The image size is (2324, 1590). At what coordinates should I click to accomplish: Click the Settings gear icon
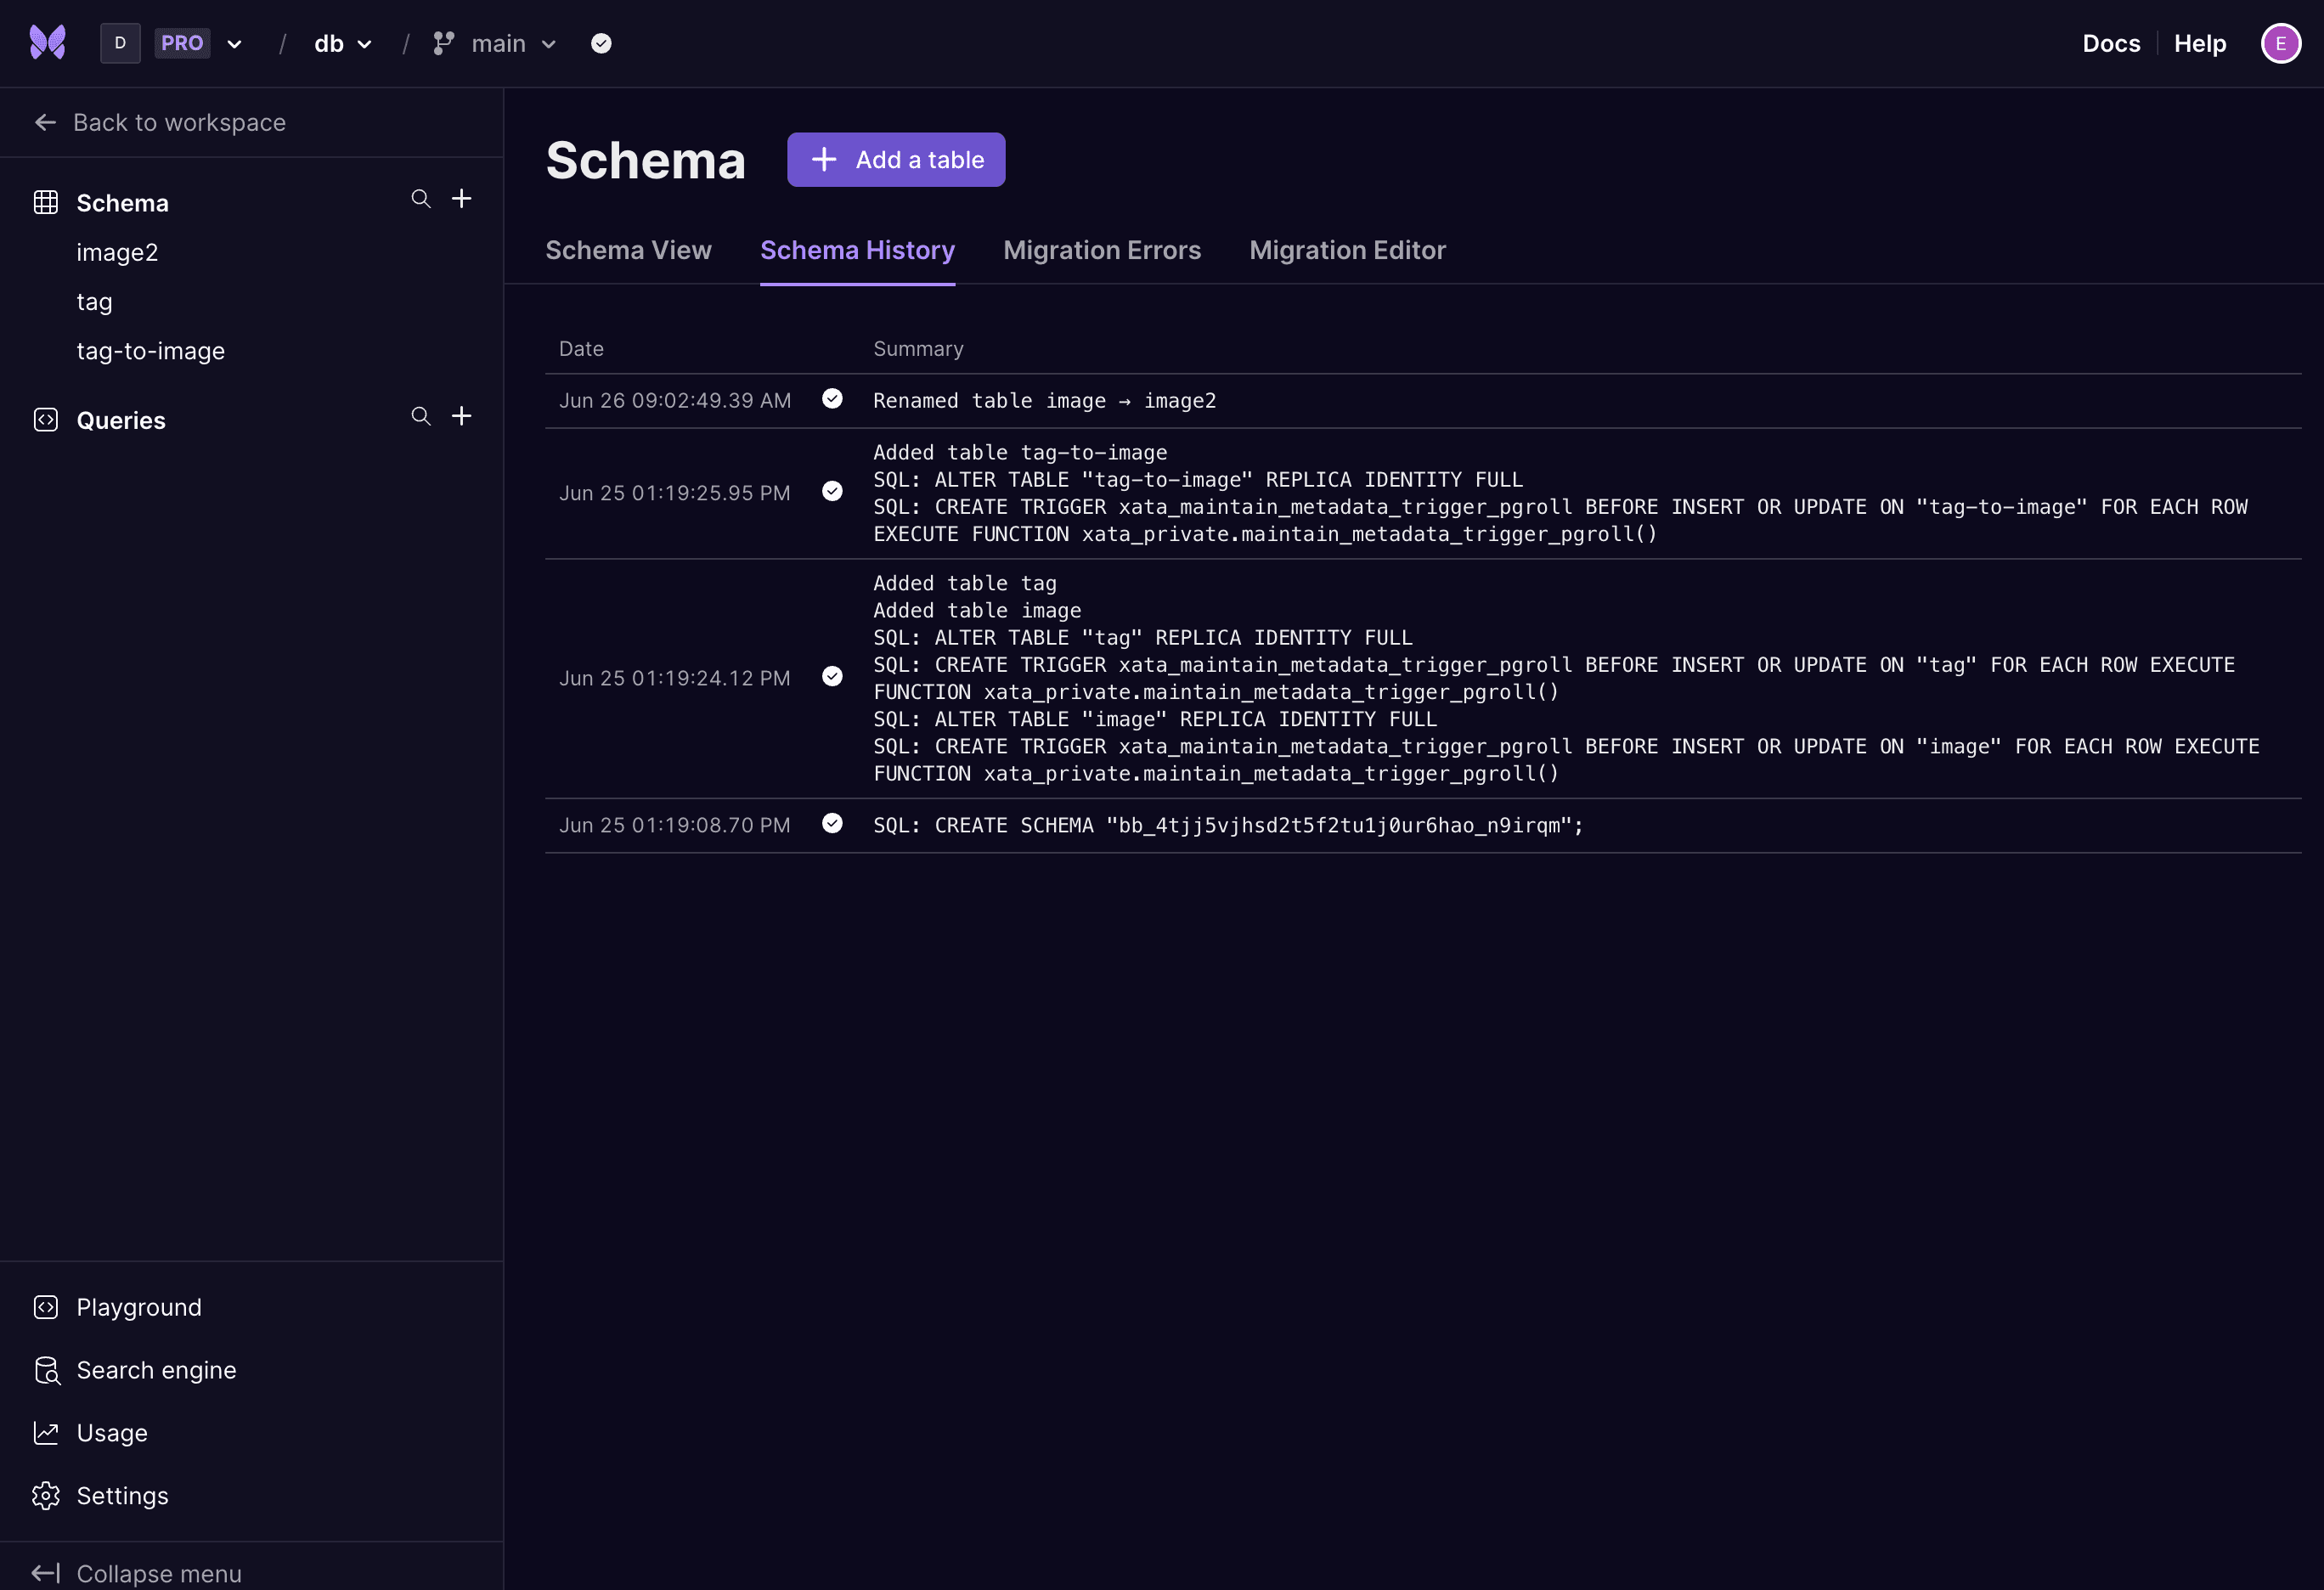coord(46,1496)
